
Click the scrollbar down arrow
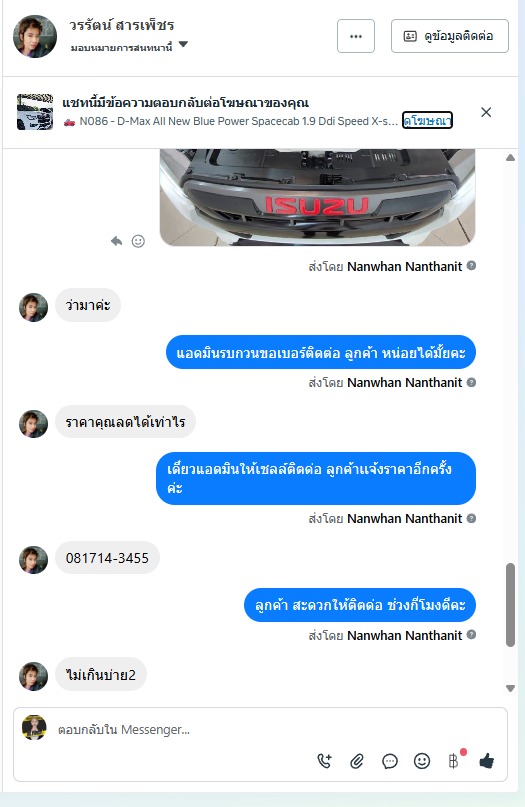coord(510,688)
